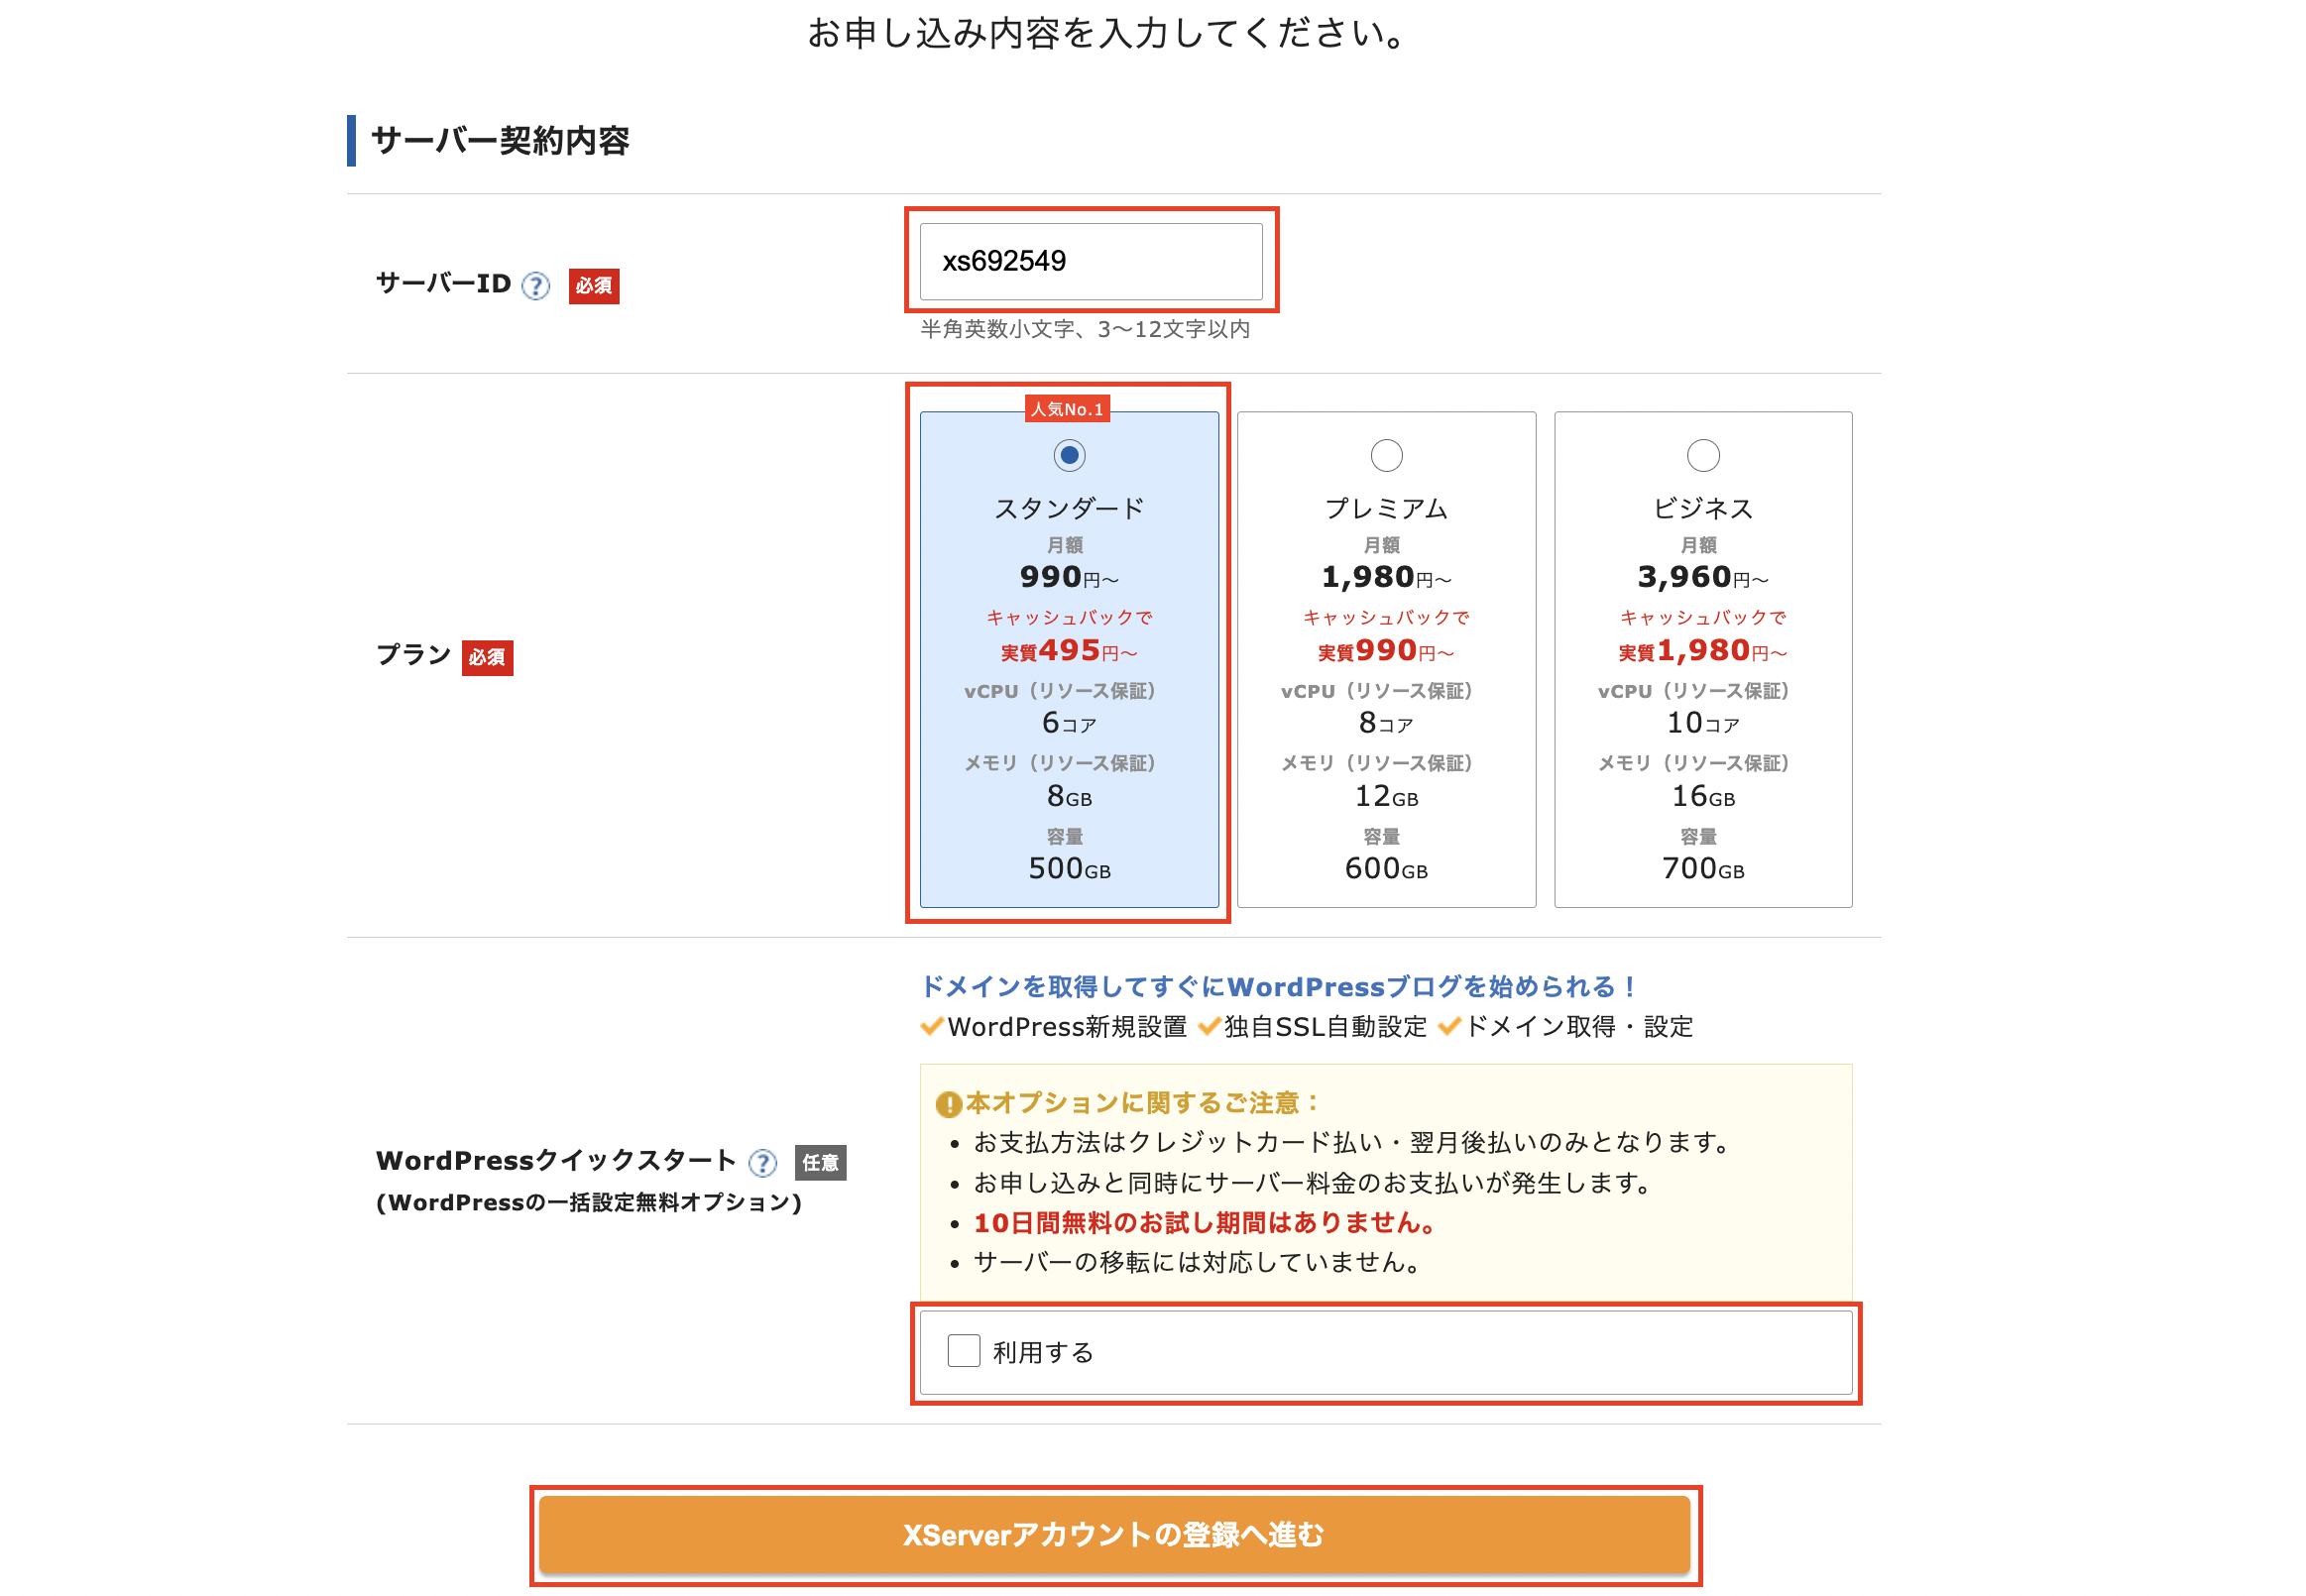Screen dimensions: 2306x1596
Task: Click the WordPress新規設置 feature text
Action: tap(1067, 1028)
